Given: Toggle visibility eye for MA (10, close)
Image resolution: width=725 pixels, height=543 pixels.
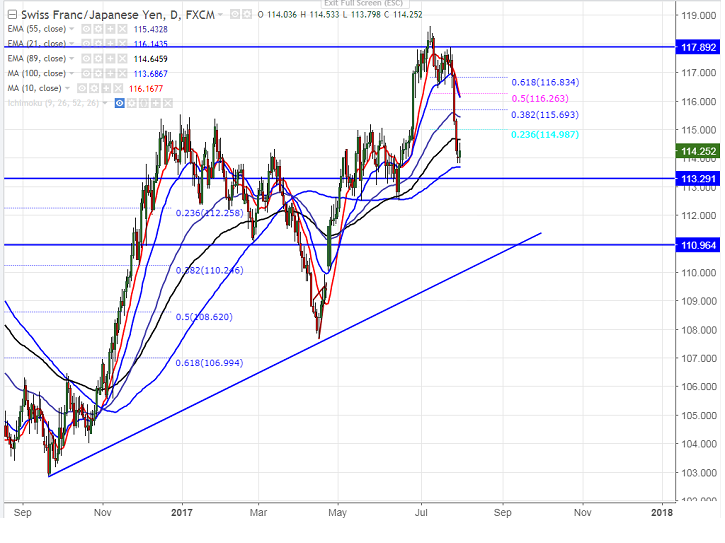Looking at the screenshot, I should [x=82, y=88].
